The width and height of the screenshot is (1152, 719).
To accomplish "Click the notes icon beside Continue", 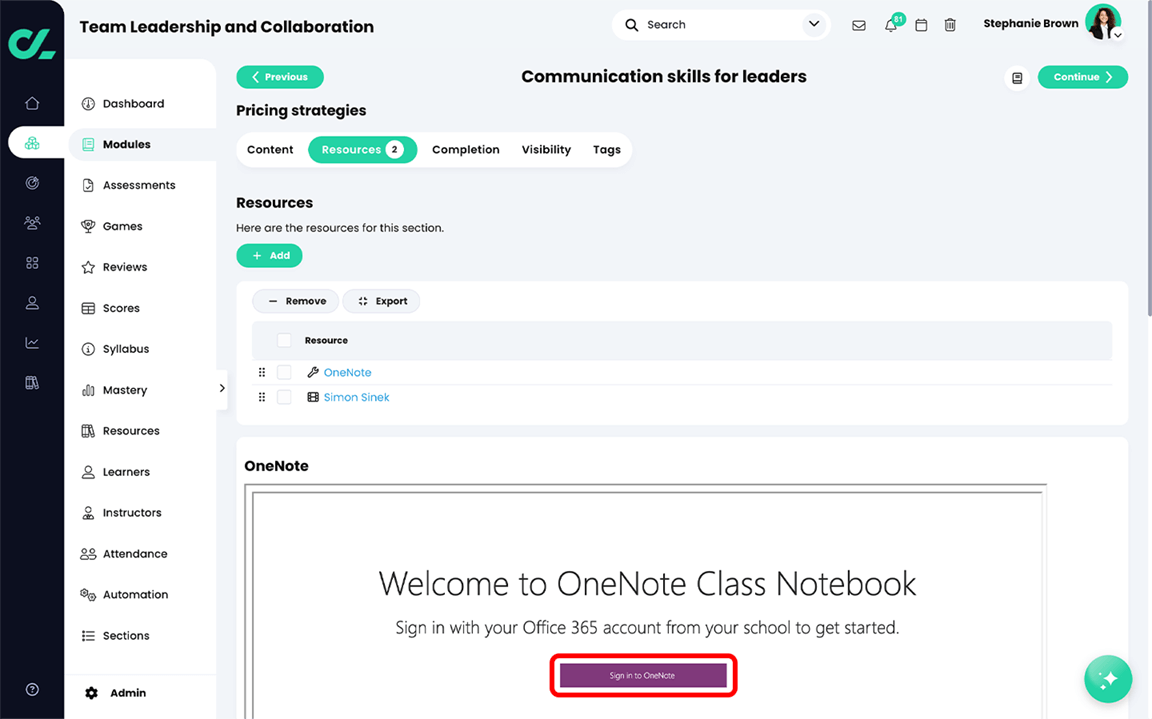I will click(1017, 77).
